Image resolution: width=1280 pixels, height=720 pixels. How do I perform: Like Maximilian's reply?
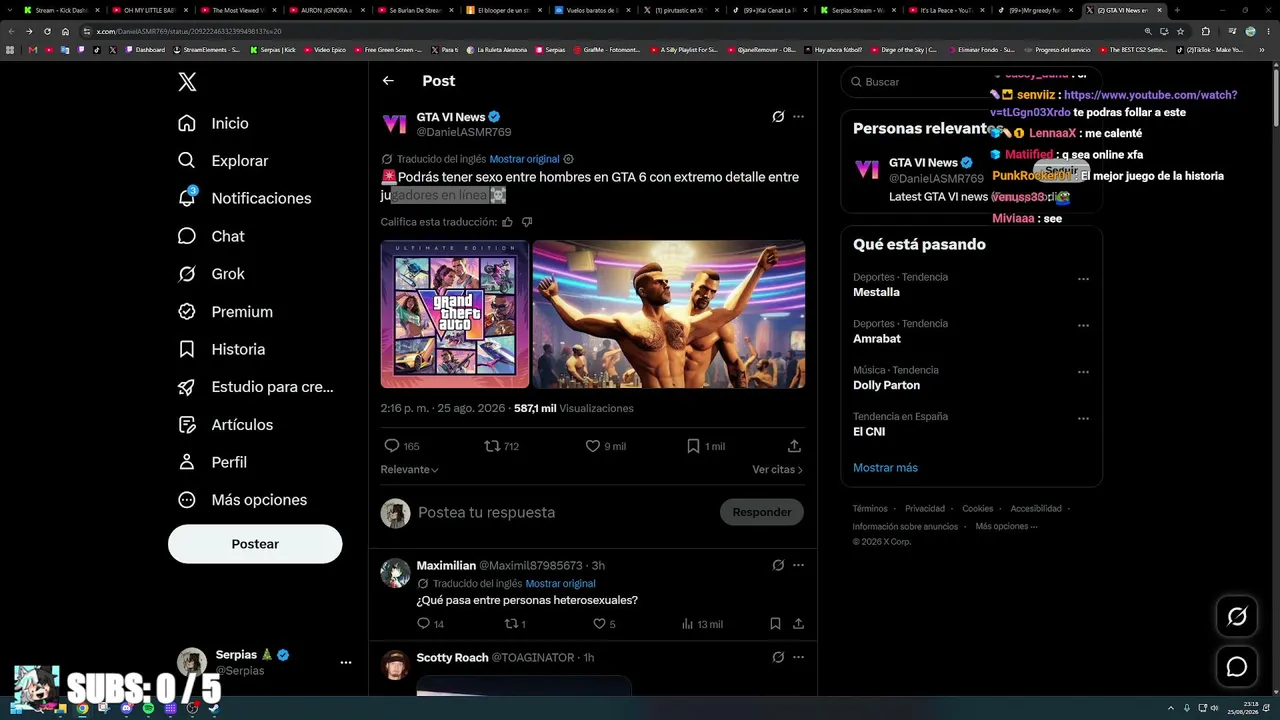pyautogui.click(x=599, y=624)
